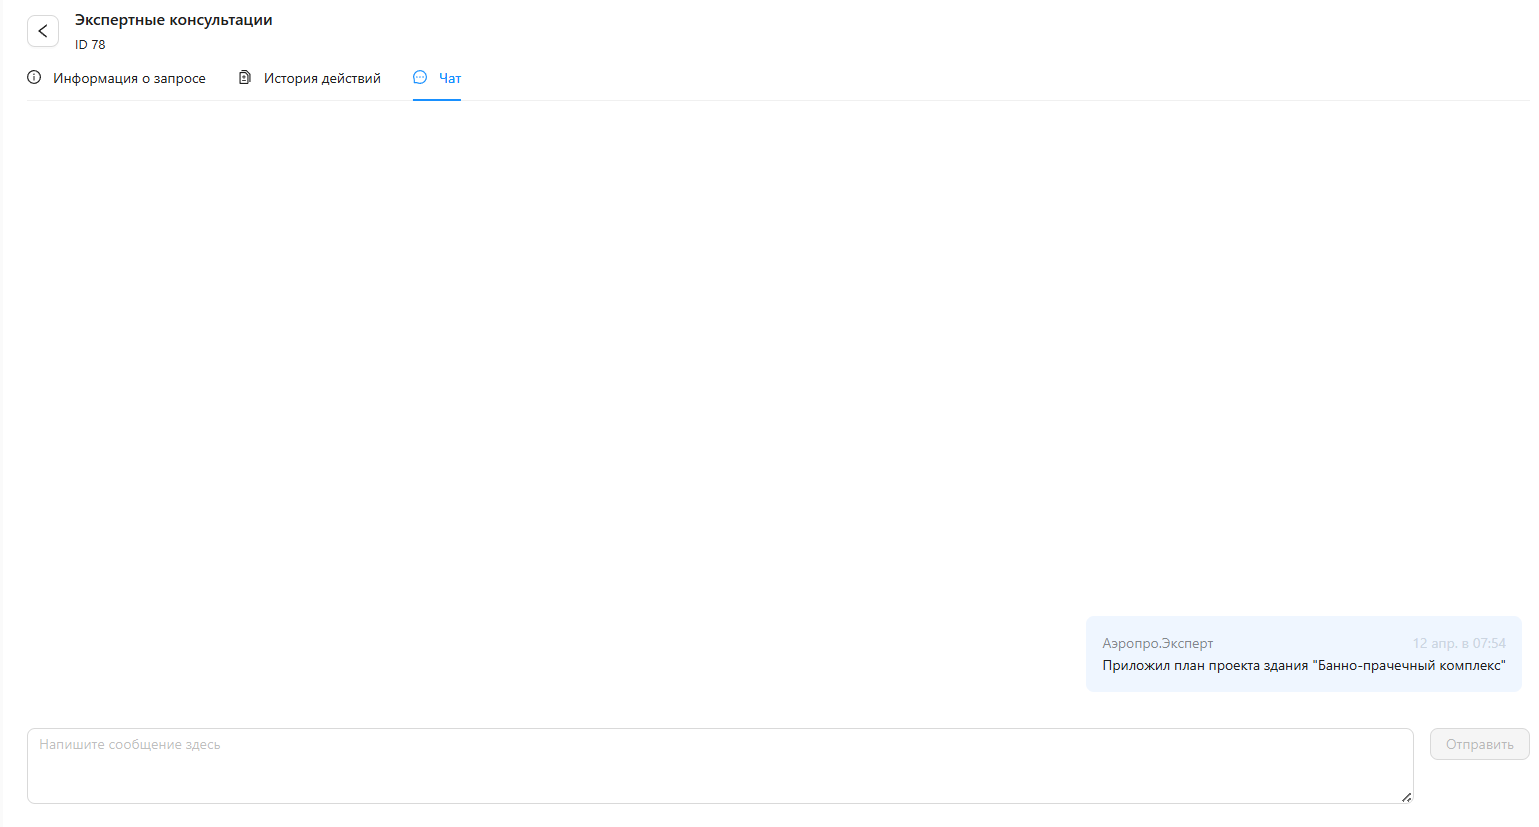Click the message timestamp 12 апр. в 07:54
The width and height of the screenshot is (1539, 827).
click(1458, 643)
